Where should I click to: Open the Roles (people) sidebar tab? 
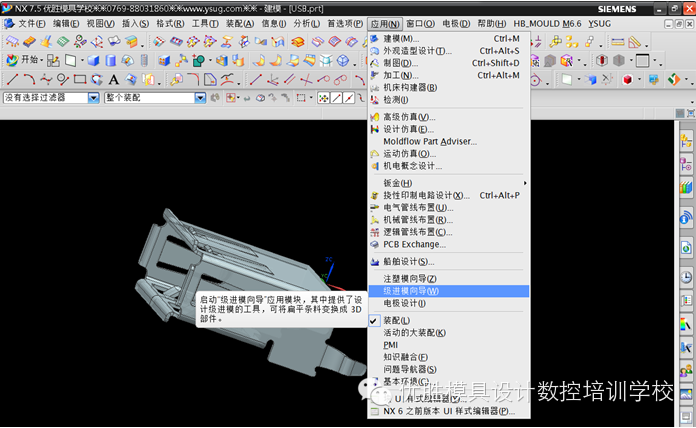686,370
